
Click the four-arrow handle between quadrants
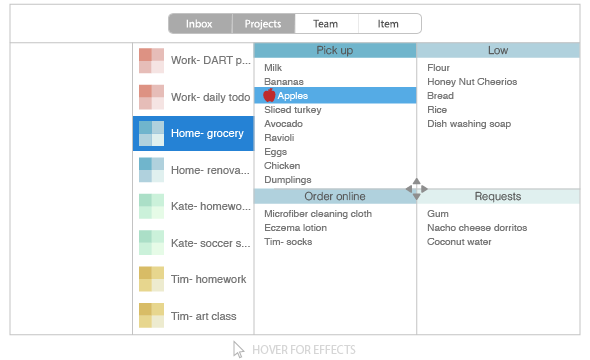[x=417, y=189]
